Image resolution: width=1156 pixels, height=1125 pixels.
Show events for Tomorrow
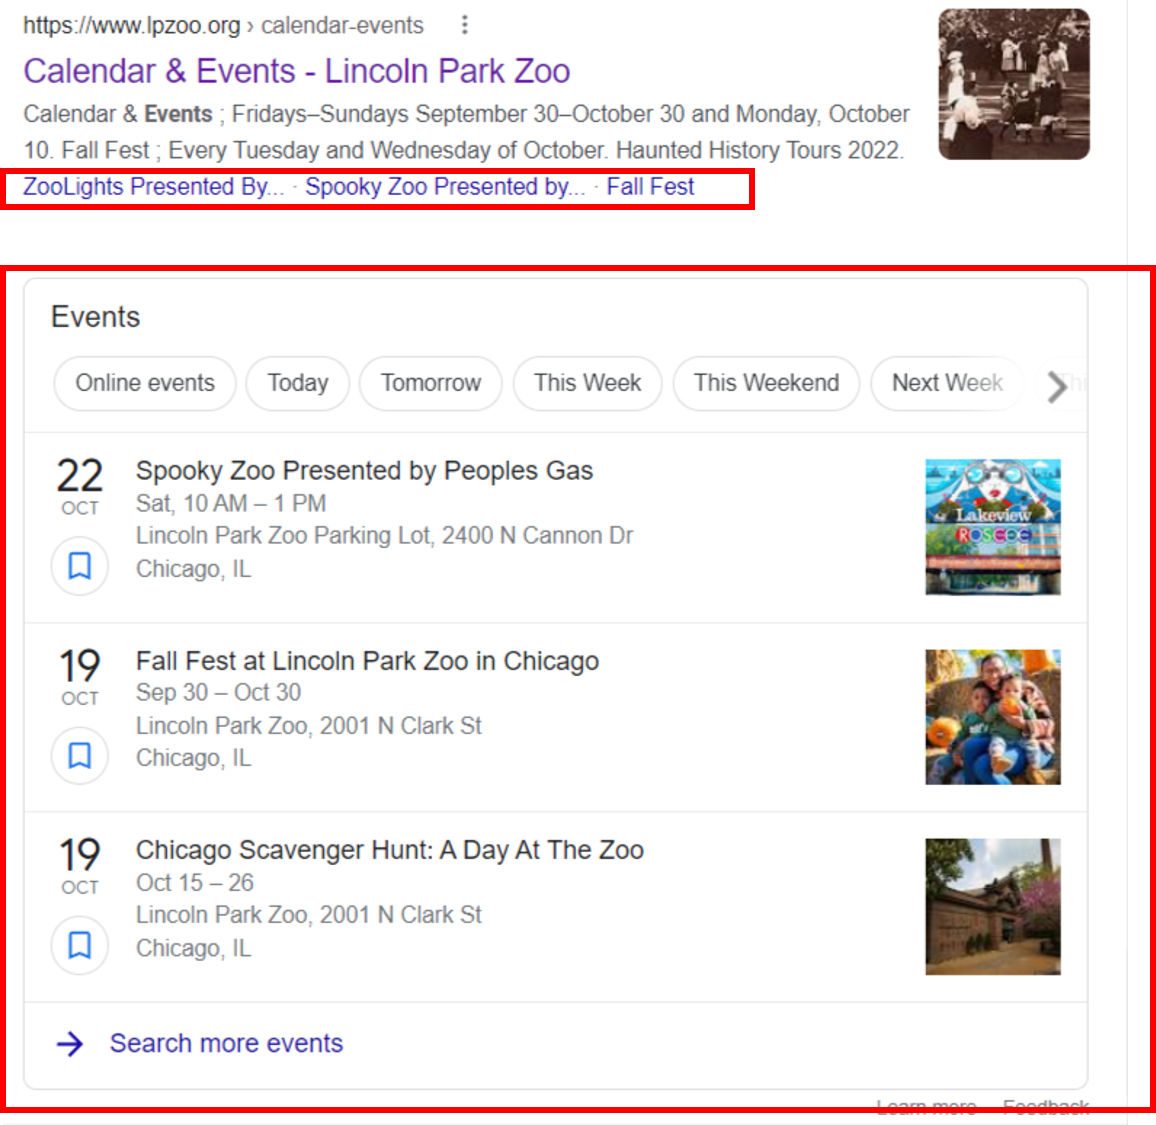coord(431,383)
